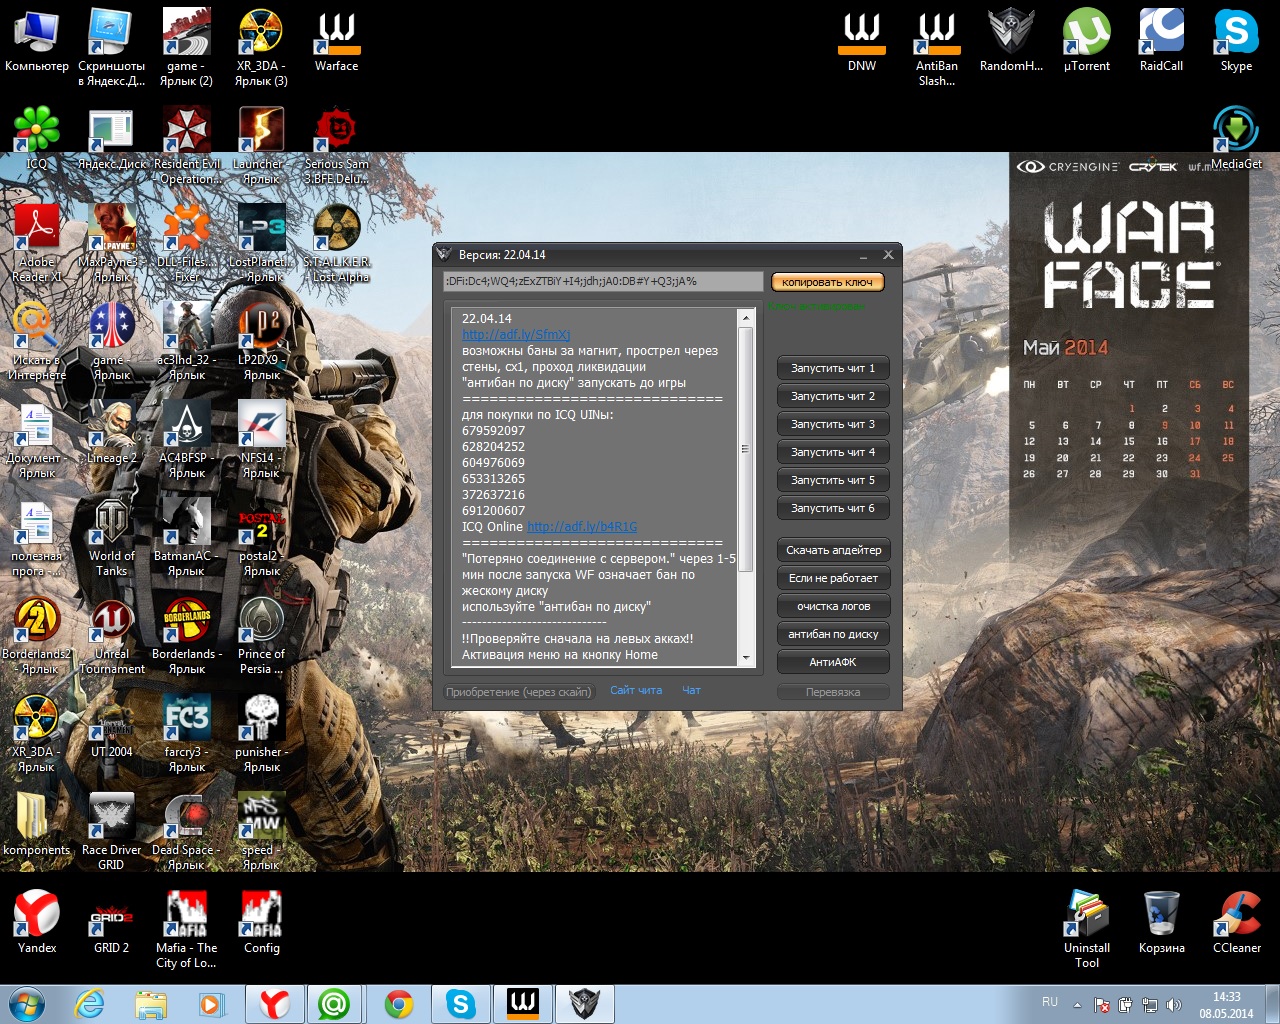The width and height of the screenshot is (1280, 1024).
Task: Open Google Chrome from the taskbar
Action: pyautogui.click(x=399, y=1004)
